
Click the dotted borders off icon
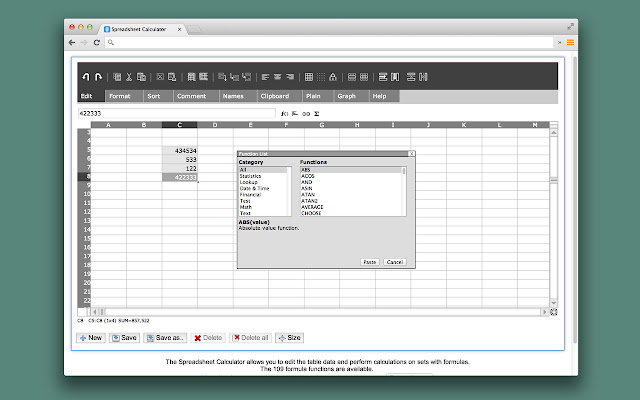tap(321, 77)
